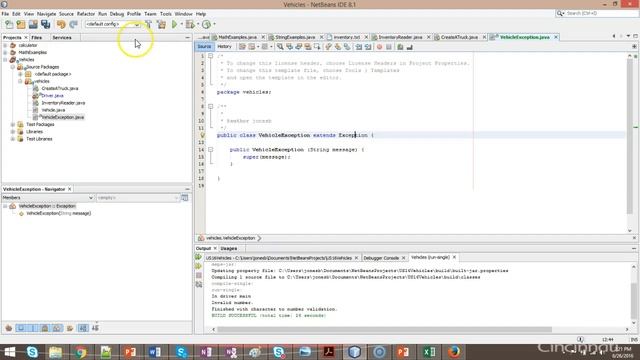The width and height of the screenshot is (640, 360).
Task: Open the Windows Start button
Action: pos(9,352)
